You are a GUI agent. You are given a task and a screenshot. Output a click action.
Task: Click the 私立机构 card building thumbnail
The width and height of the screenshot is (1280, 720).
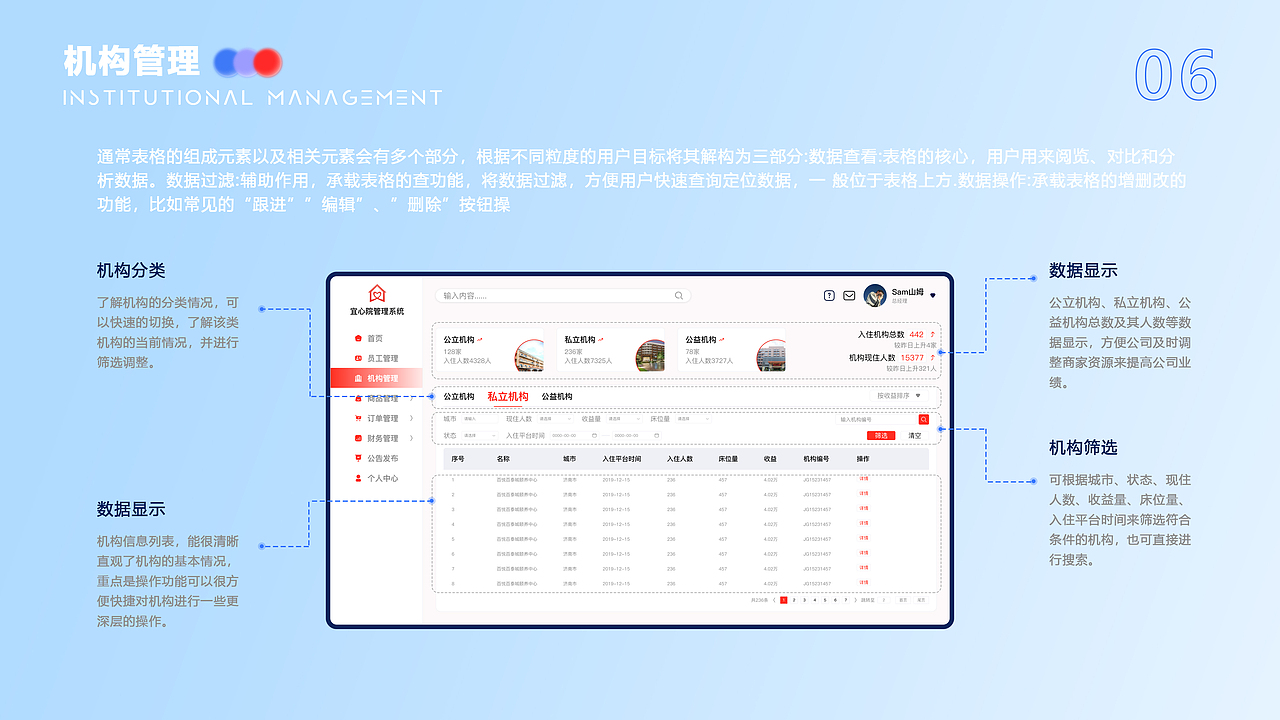650,355
